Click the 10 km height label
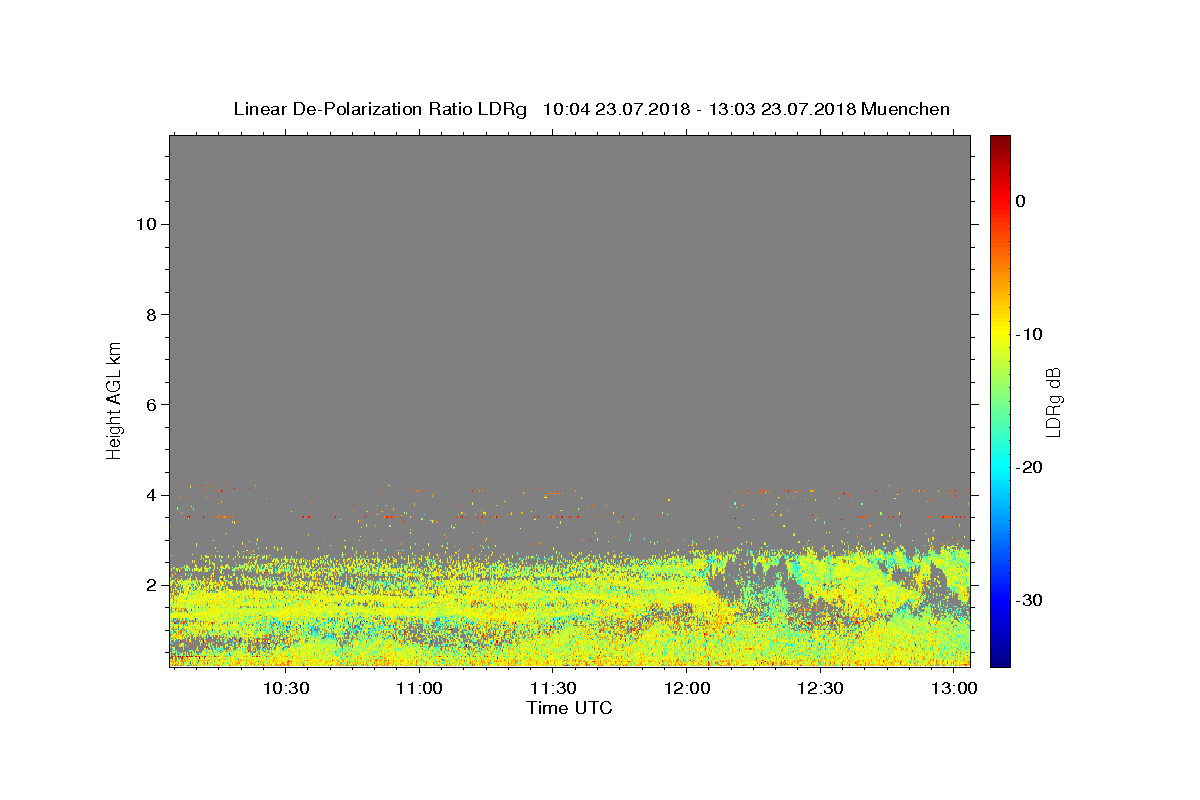The image size is (1200, 800). point(145,224)
